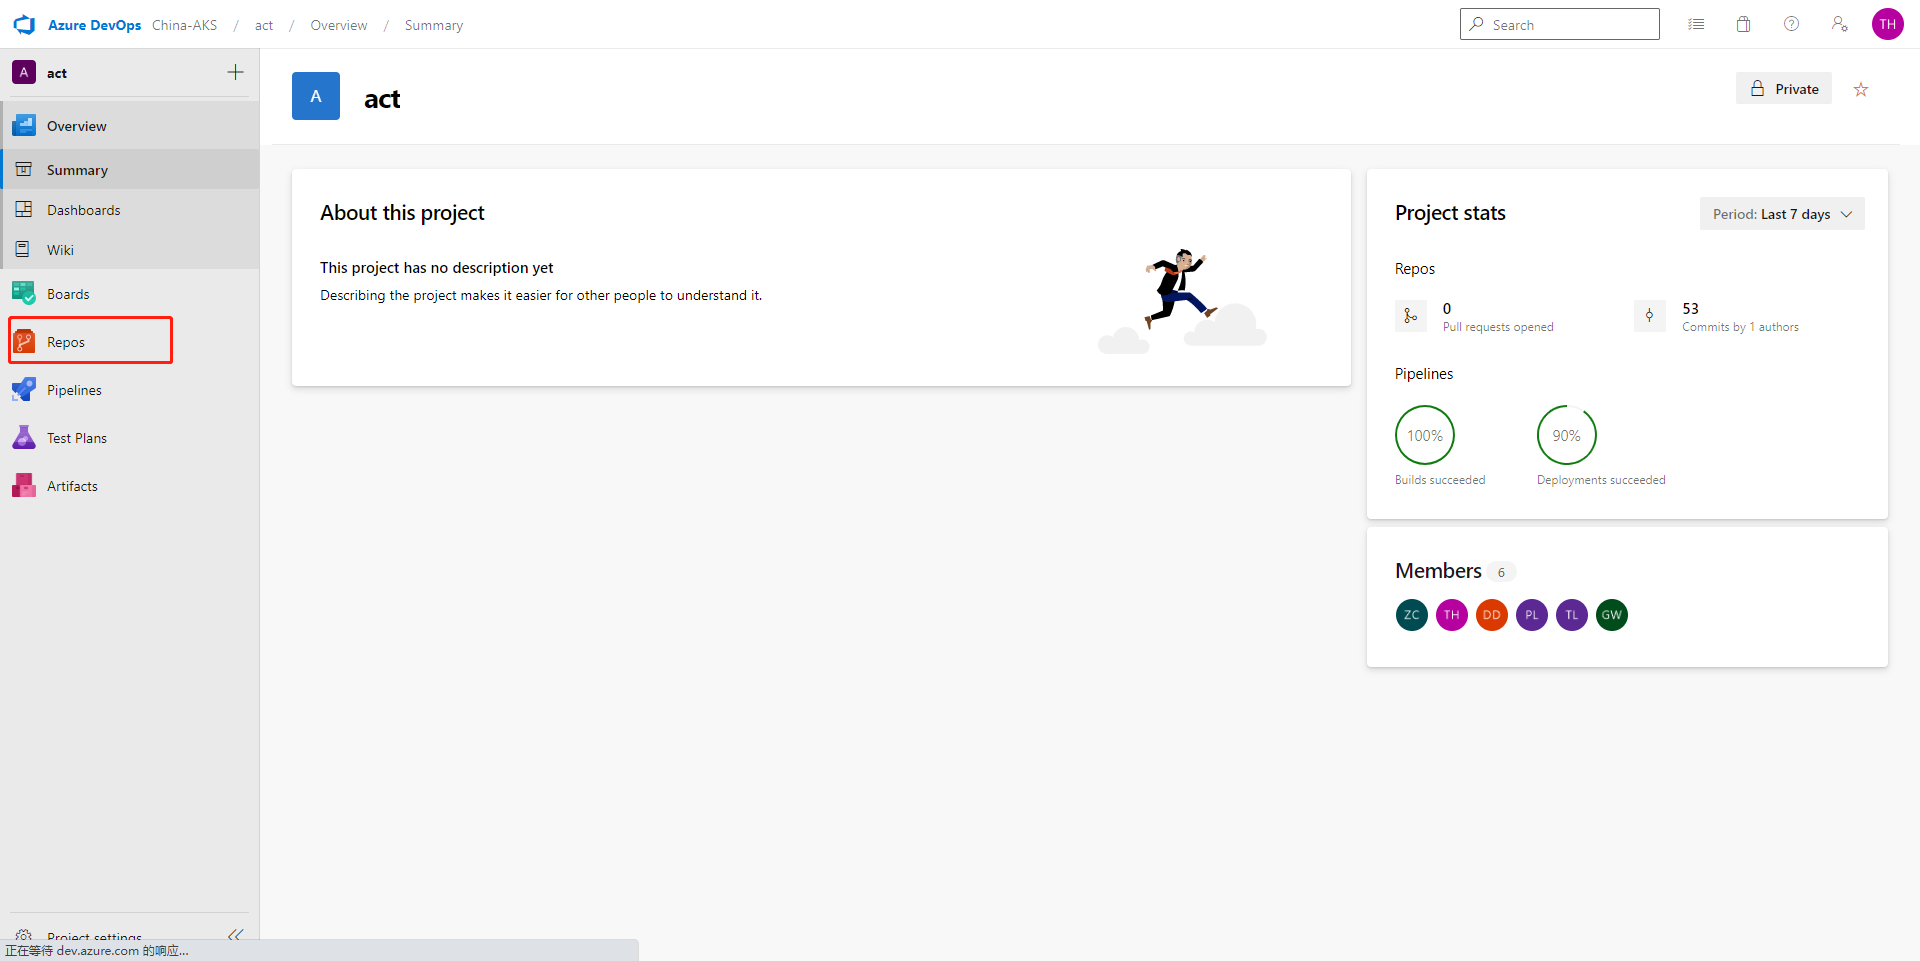Click the plus button next to act
The image size is (1920, 961).
tap(235, 72)
